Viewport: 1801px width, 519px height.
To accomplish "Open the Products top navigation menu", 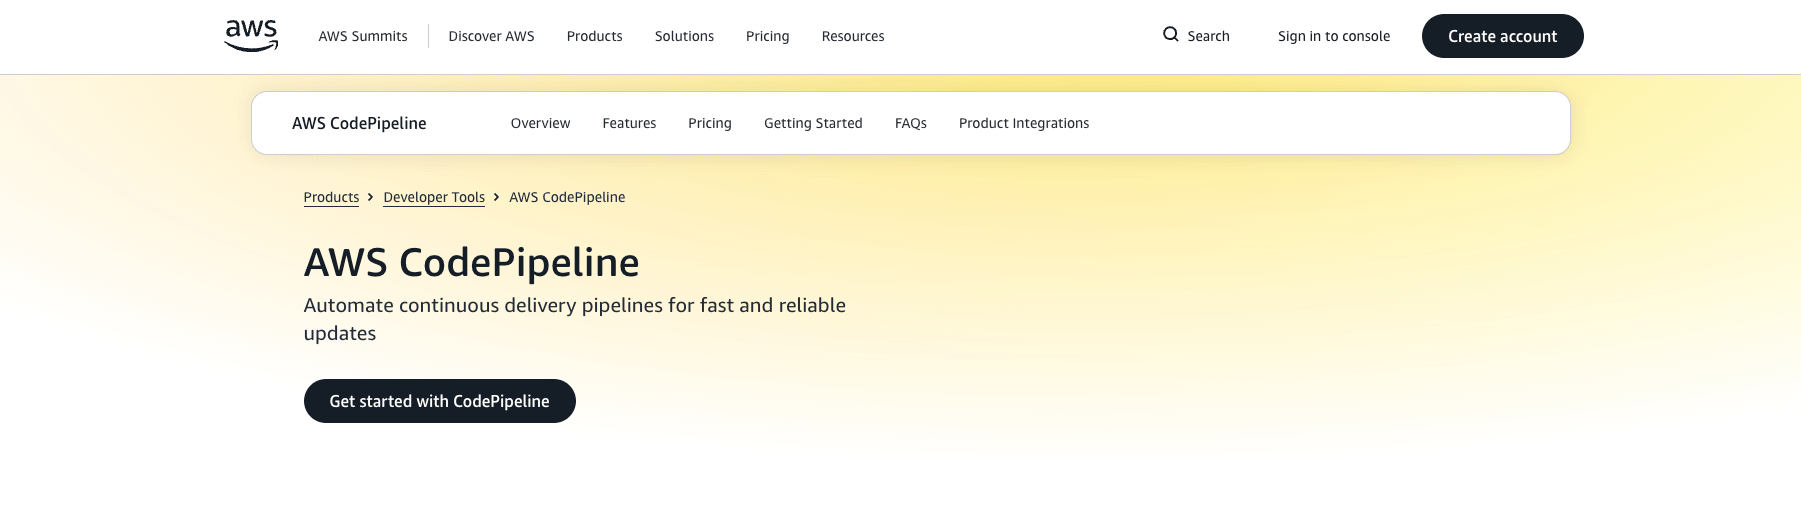I will (594, 36).
